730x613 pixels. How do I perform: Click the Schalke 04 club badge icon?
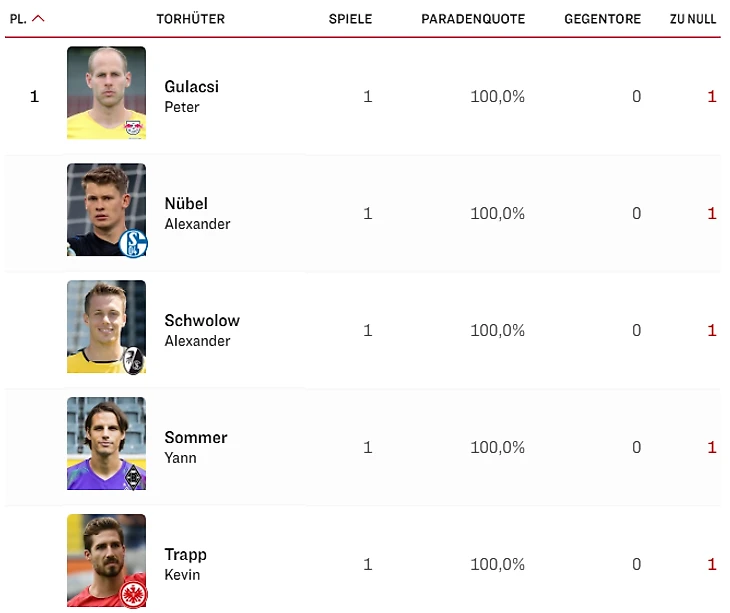pyautogui.click(x=133, y=243)
